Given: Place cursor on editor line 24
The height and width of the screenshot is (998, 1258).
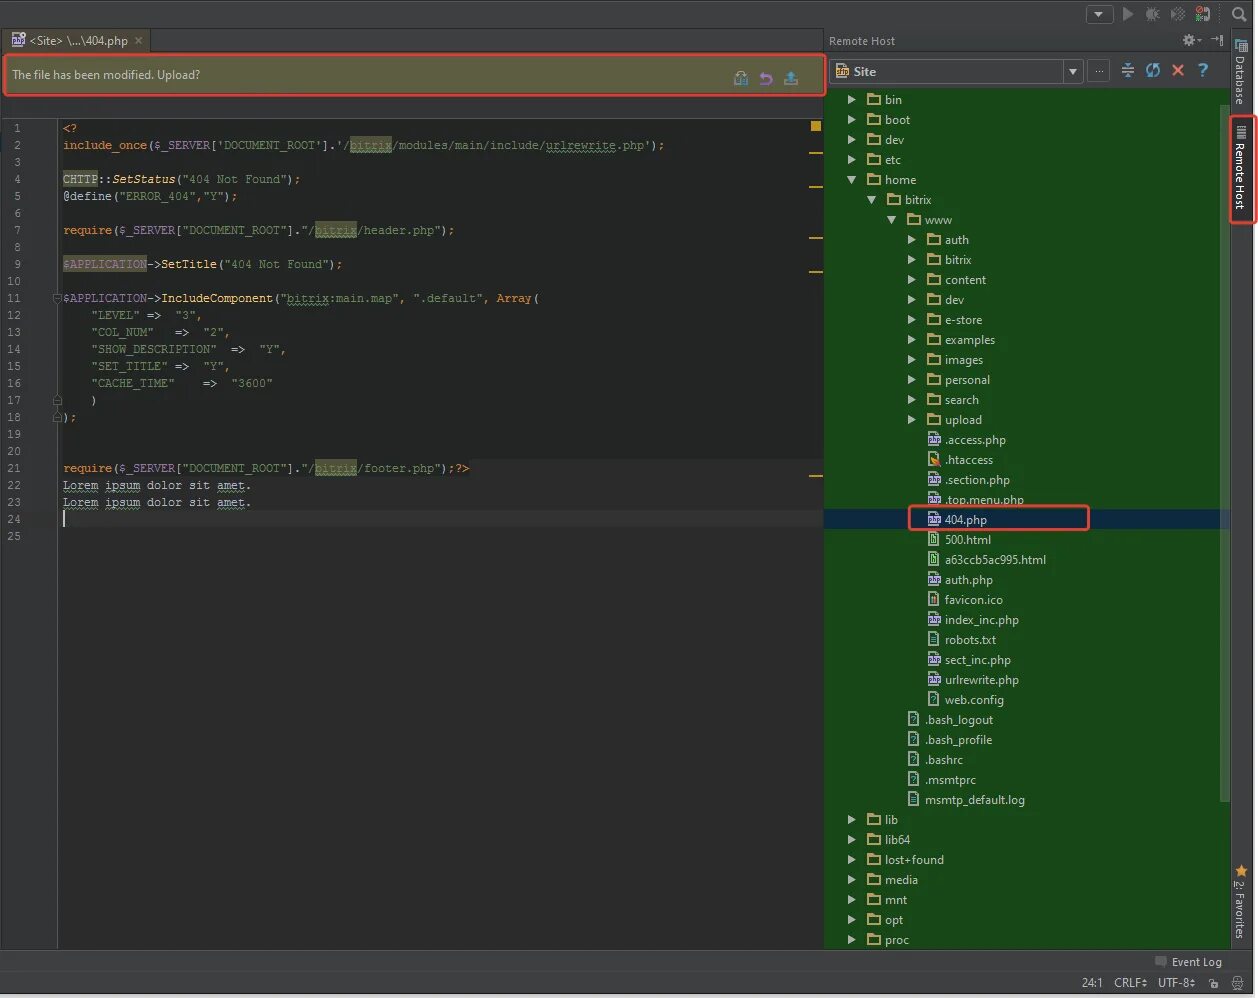Looking at the screenshot, I should coord(440,519).
